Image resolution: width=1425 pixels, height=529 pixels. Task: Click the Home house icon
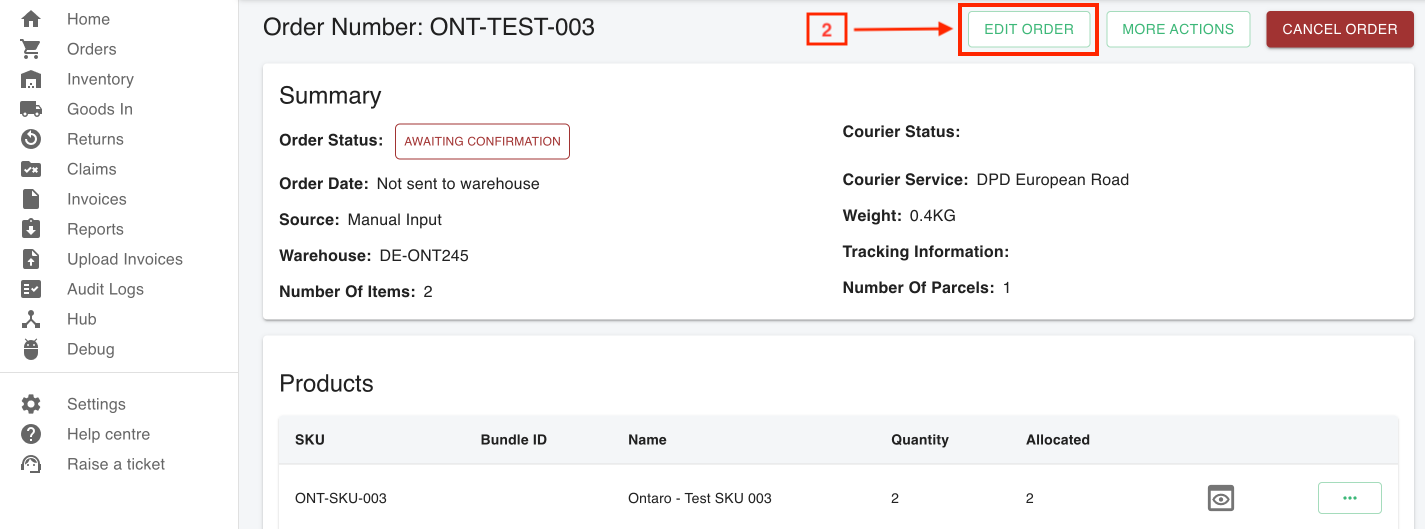coord(31,19)
